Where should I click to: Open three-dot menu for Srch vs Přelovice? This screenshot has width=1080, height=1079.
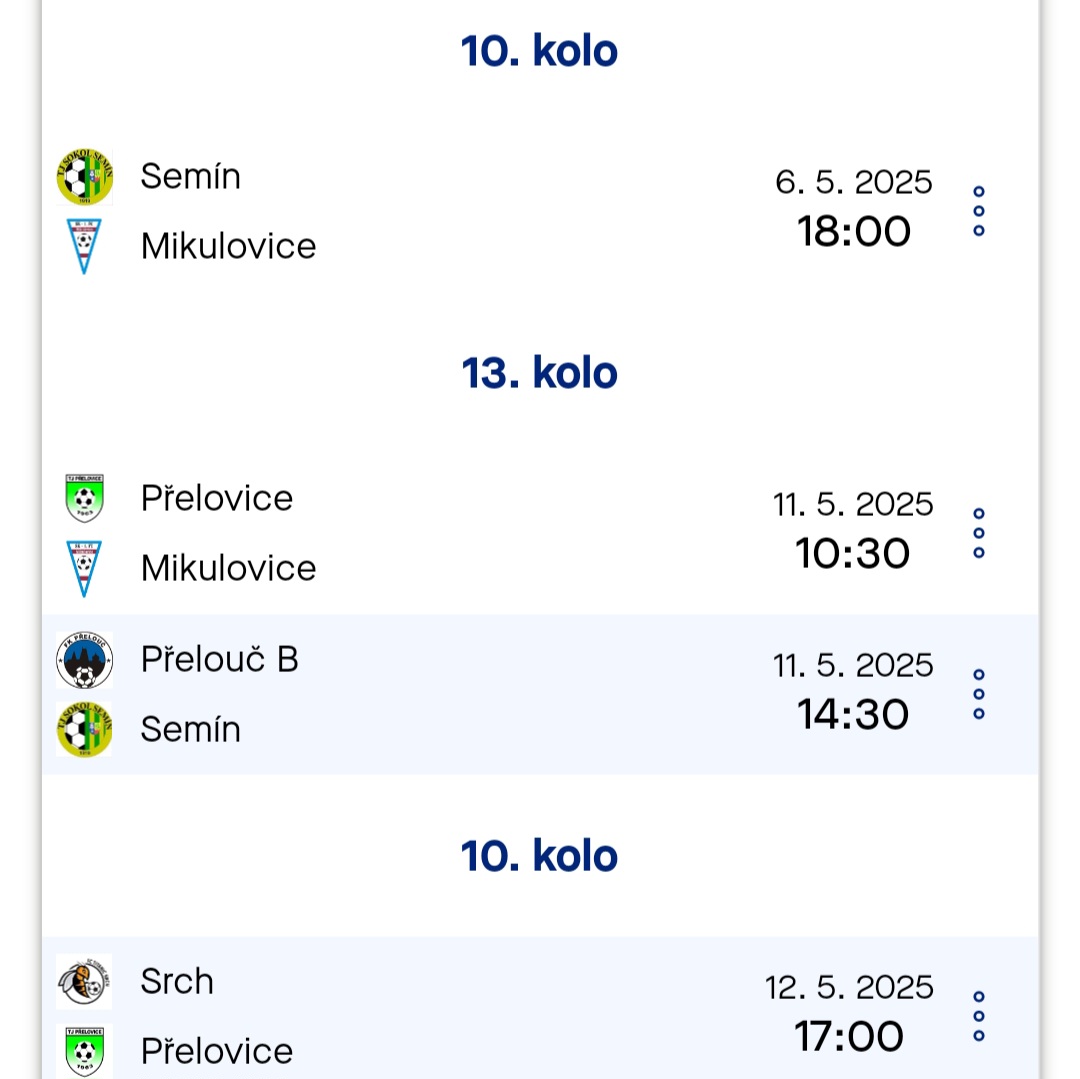979,1016
